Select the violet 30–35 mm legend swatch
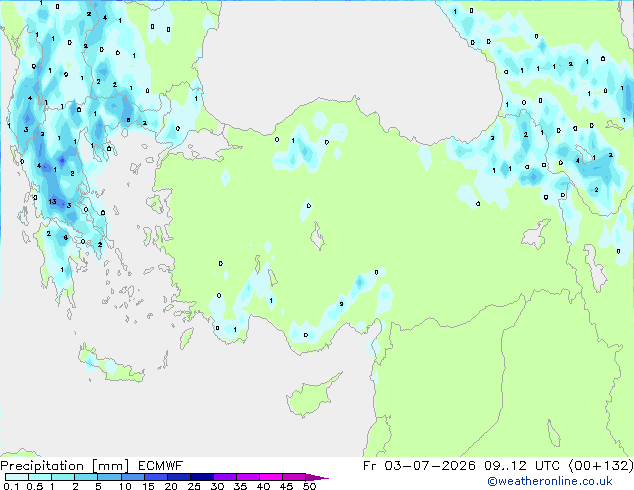Image resolution: width=634 pixels, height=490 pixels. 224,477
